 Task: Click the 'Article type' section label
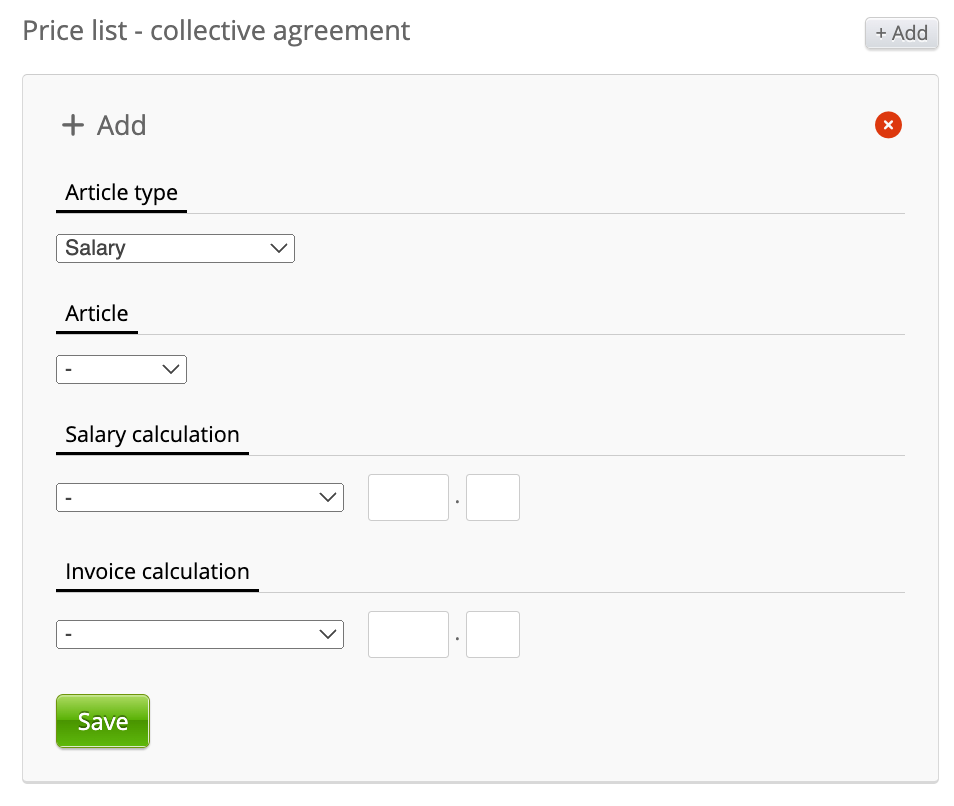point(121,193)
